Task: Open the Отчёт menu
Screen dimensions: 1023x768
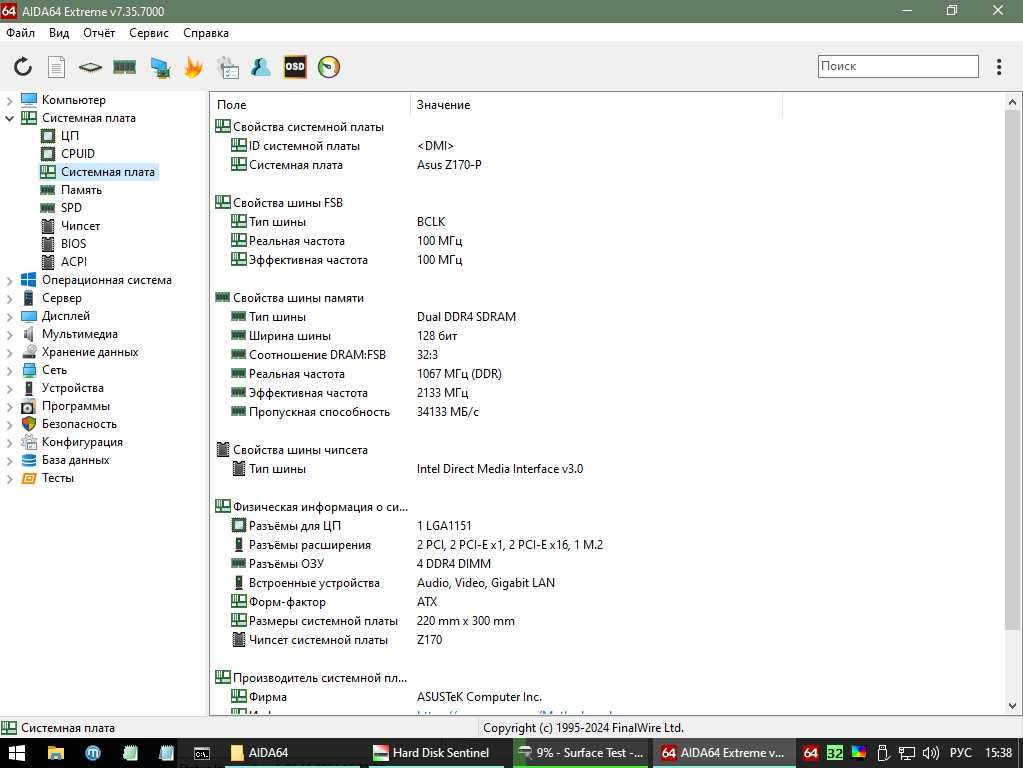Action: tap(99, 33)
